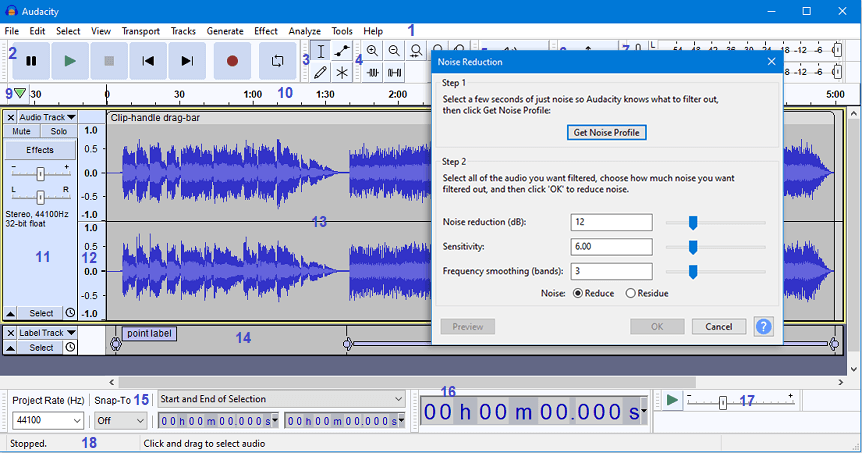The image size is (862, 453).
Task: Click the Noise reduction (dB) input field
Action: pos(611,222)
